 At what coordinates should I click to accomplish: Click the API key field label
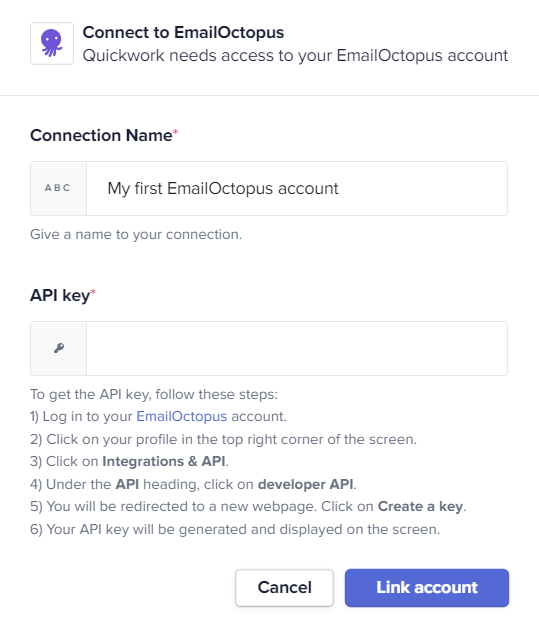(x=60, y=296)
